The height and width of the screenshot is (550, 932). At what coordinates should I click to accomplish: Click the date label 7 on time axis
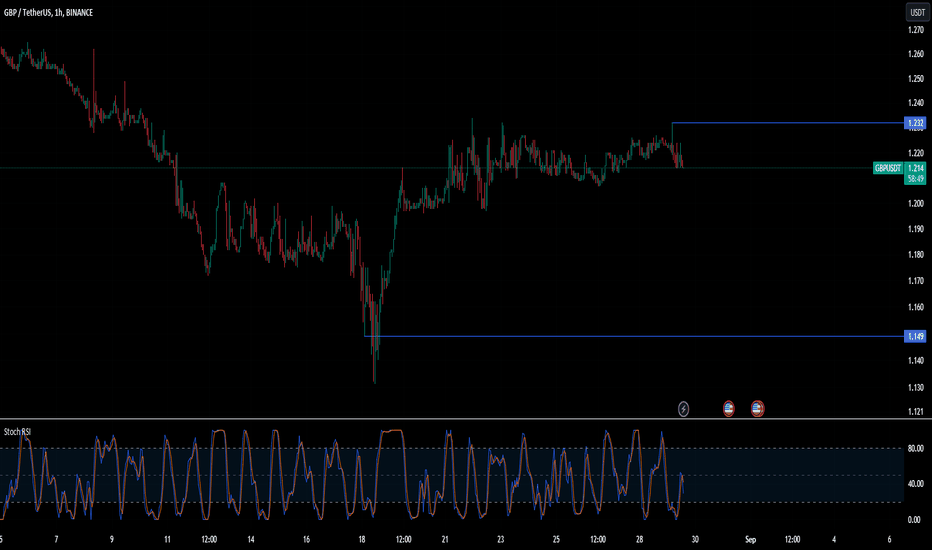[x=56, y=539]
